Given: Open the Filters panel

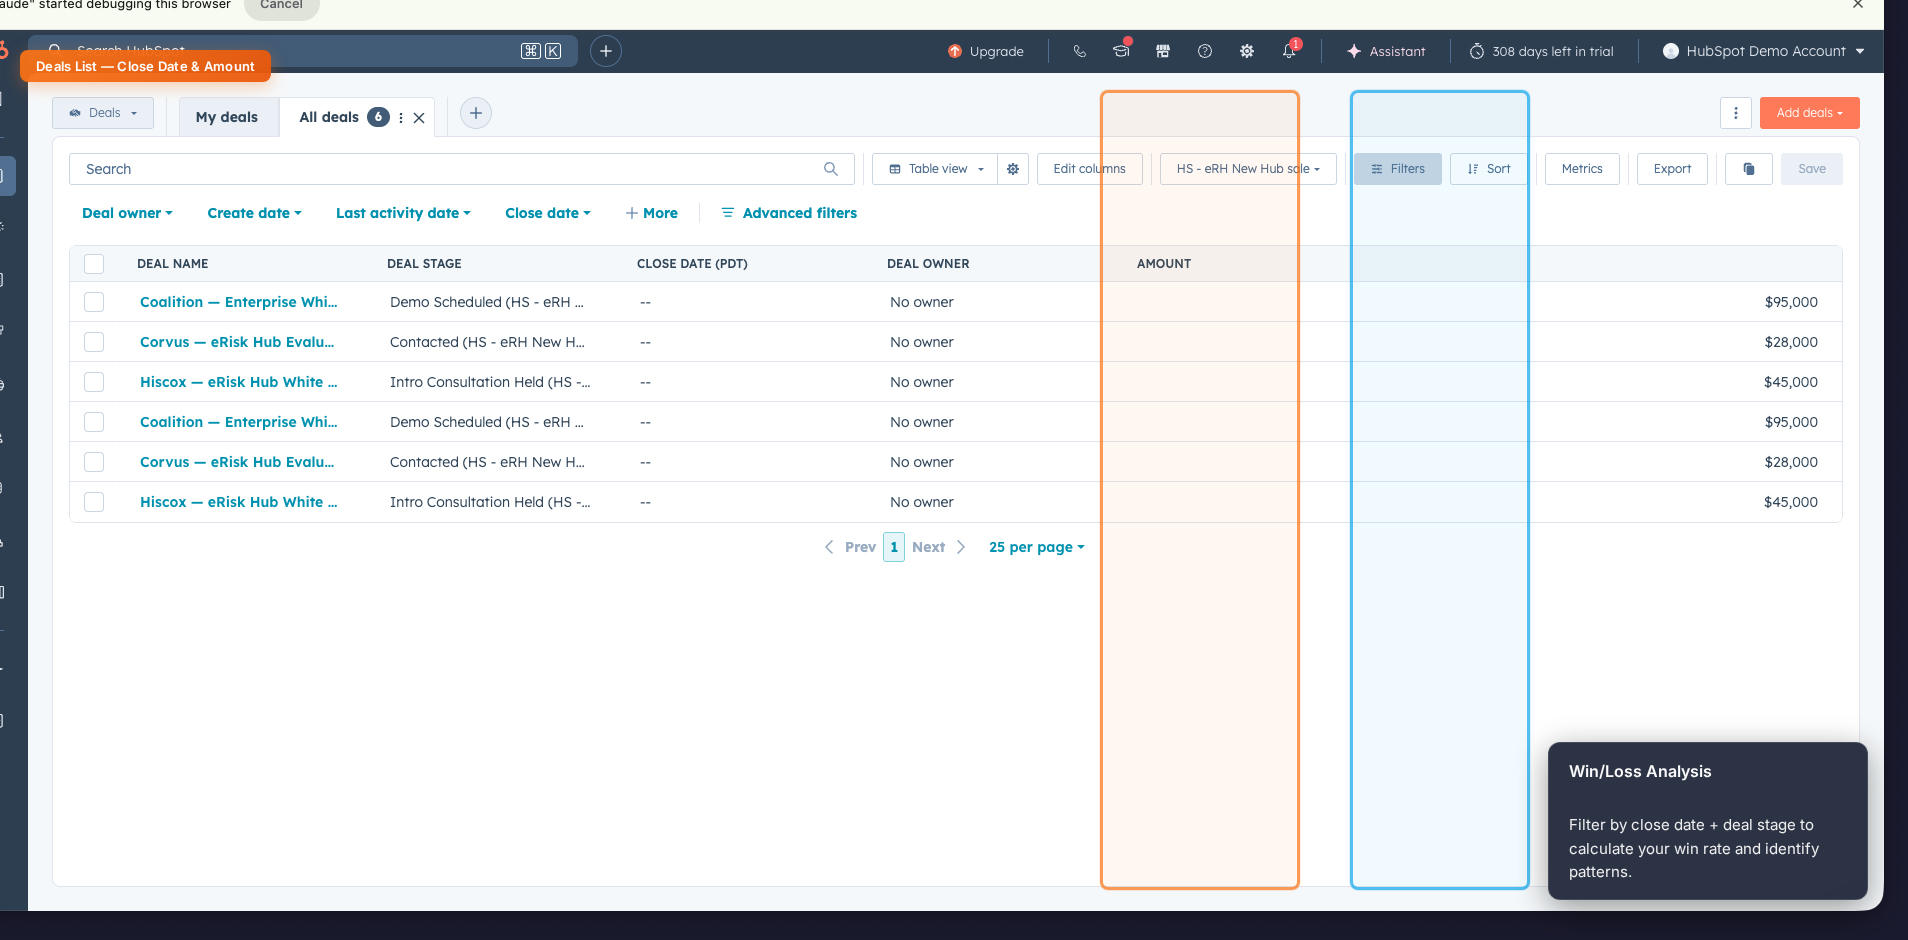Looking at the screenshot, I should tap(1398, 169).
